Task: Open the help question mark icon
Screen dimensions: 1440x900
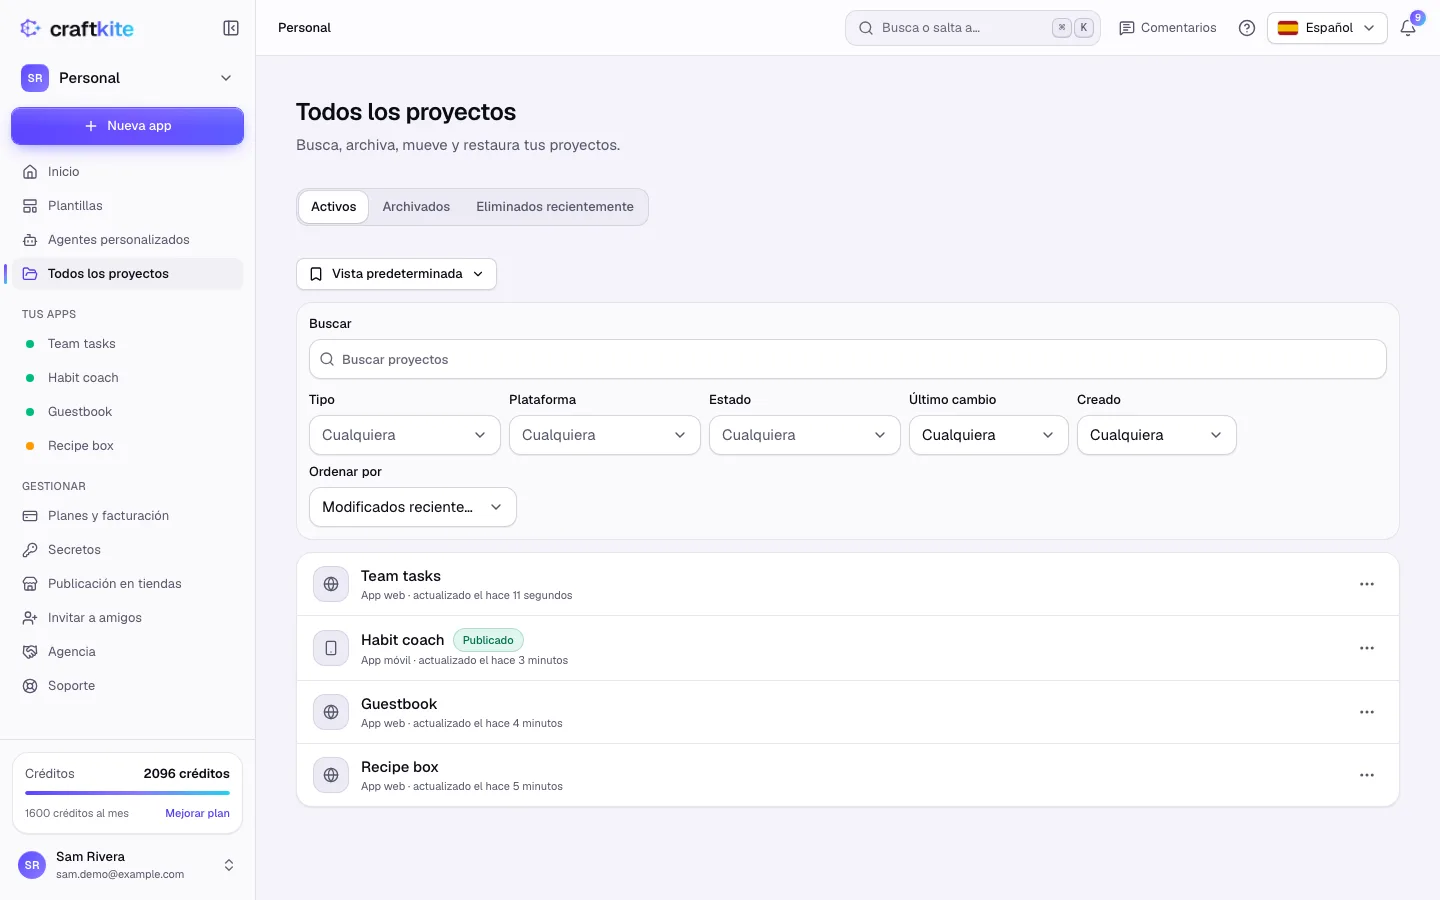Action: click(1247, 28)
